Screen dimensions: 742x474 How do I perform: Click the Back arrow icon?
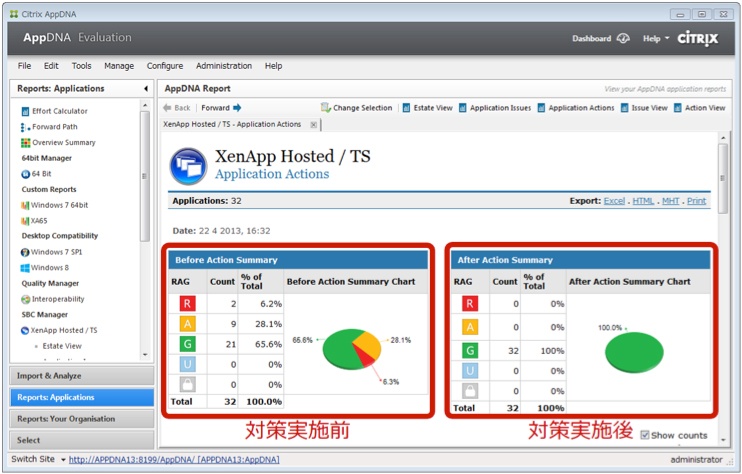click(x=167, y=108)
